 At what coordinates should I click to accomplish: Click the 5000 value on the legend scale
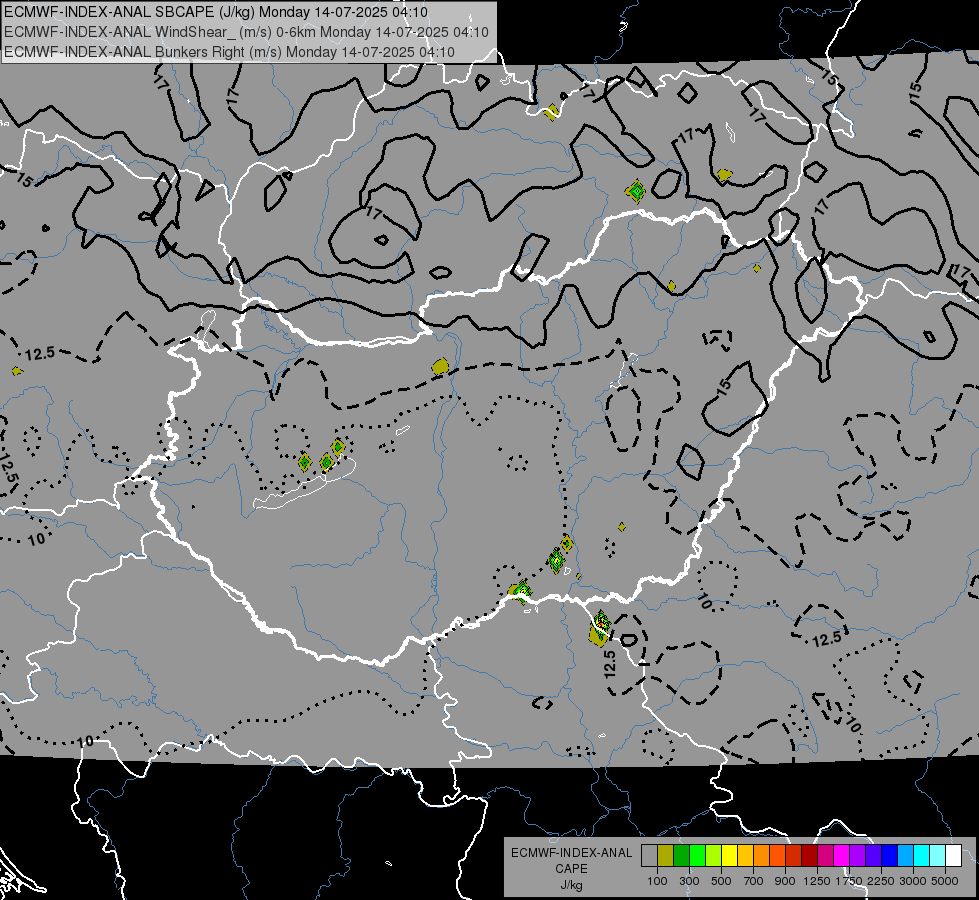pyautogui.click(x=945, y=881)
